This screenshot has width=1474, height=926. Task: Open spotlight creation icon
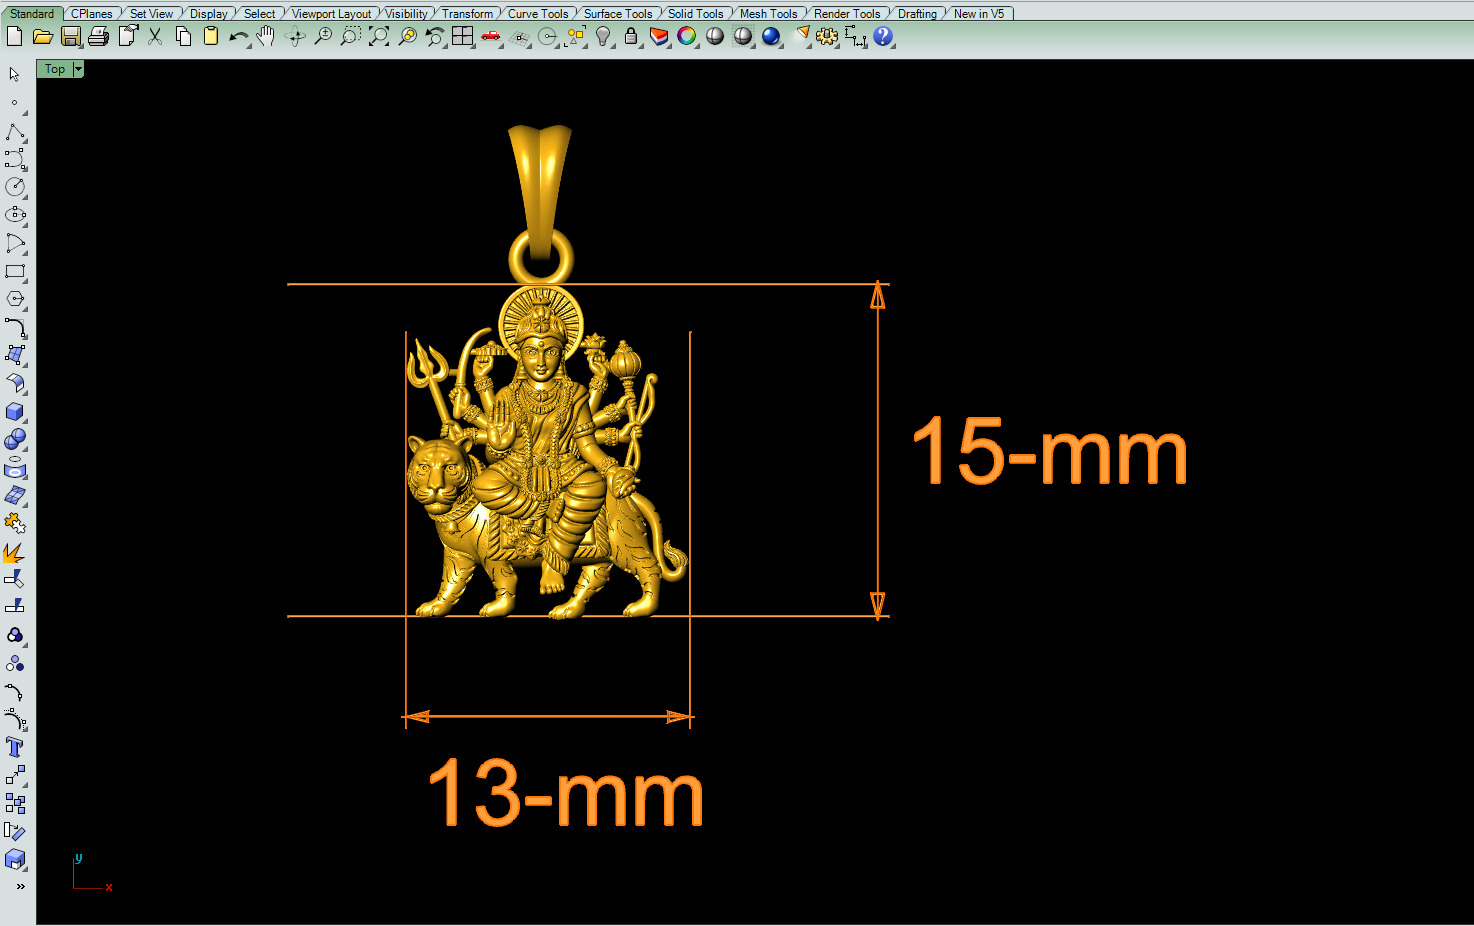(801, 36)
